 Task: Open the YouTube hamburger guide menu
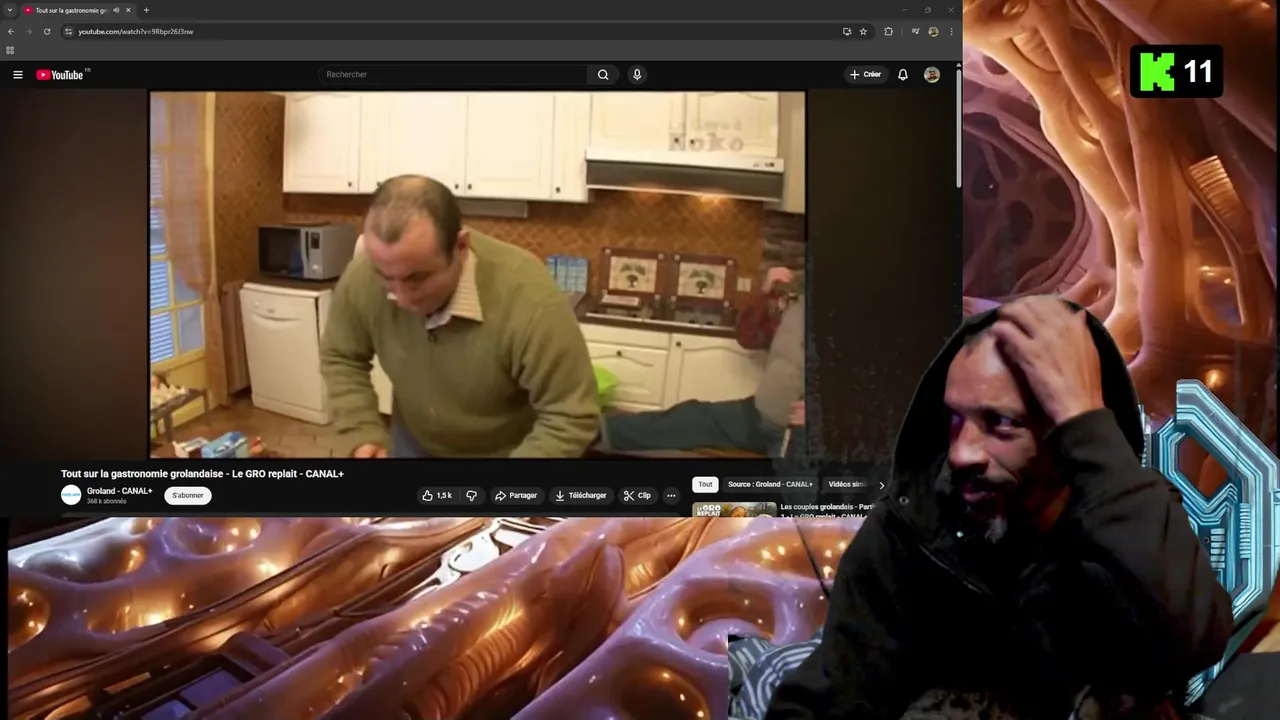point(17,75)
